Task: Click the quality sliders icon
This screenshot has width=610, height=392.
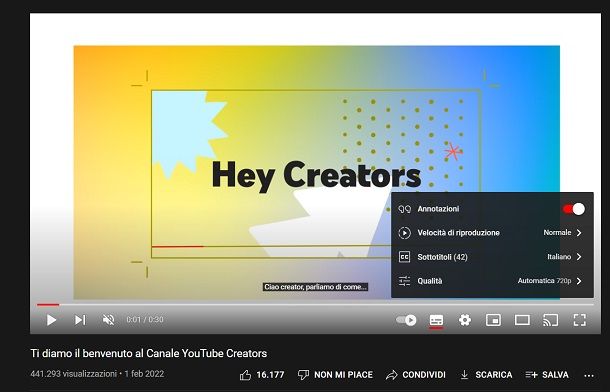Action: click(405, 281)
